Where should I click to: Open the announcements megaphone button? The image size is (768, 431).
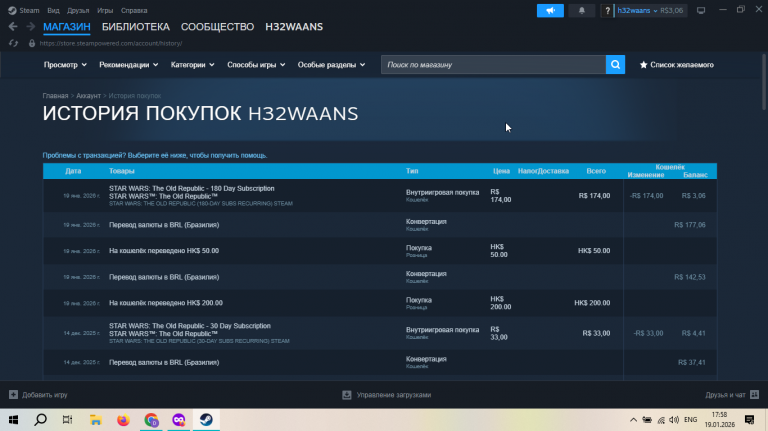coord(550,10)
